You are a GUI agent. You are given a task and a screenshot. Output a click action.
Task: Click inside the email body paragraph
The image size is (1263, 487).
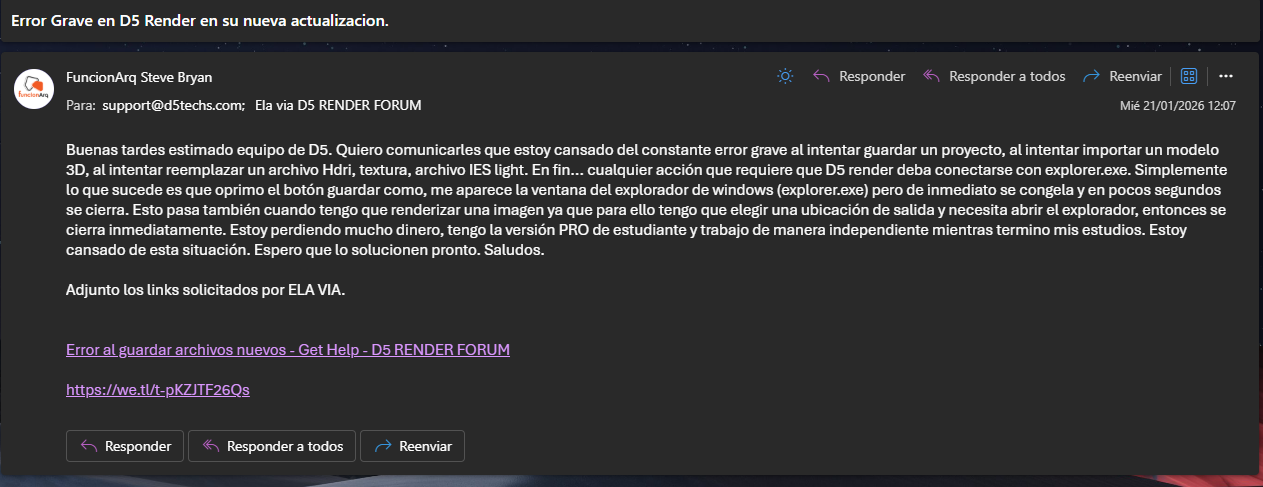[640, 200]
